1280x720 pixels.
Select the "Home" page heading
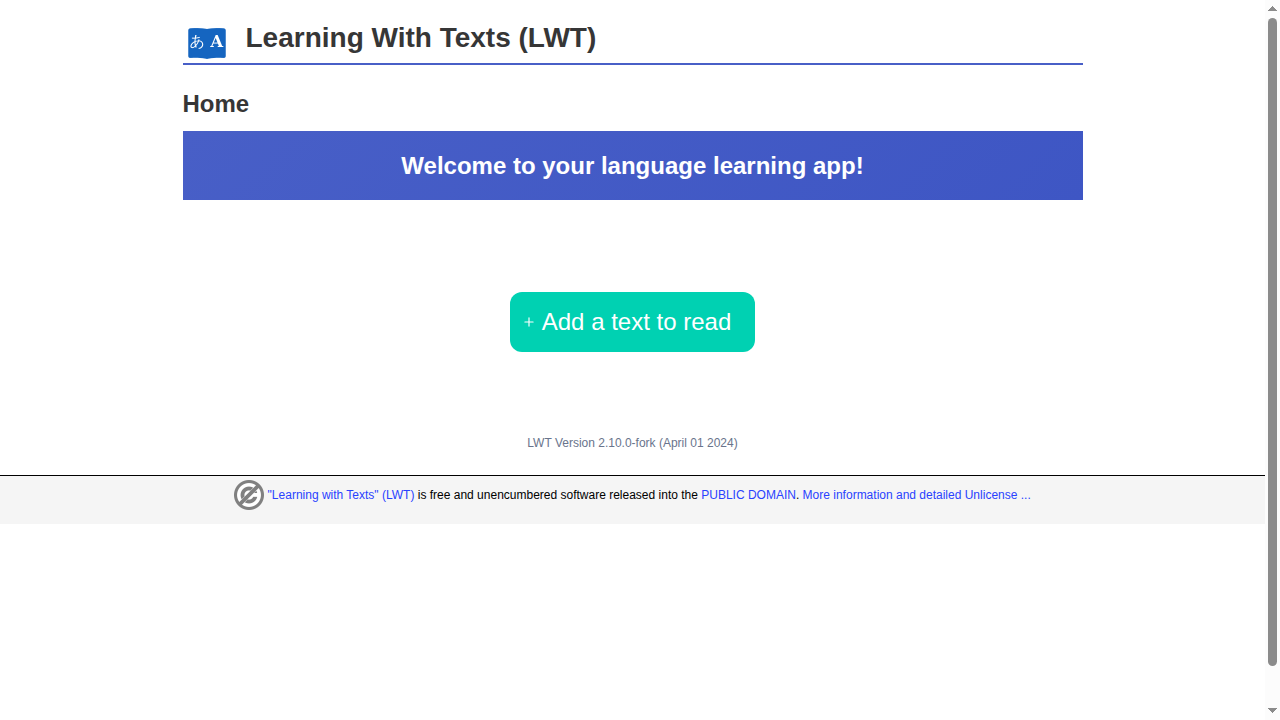(x=215, y=103)
